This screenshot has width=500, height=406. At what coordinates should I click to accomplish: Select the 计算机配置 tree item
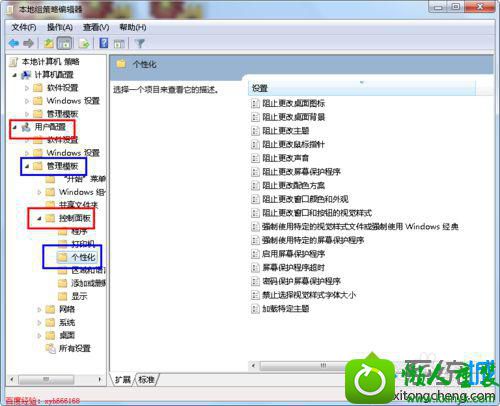coord(54,75)
